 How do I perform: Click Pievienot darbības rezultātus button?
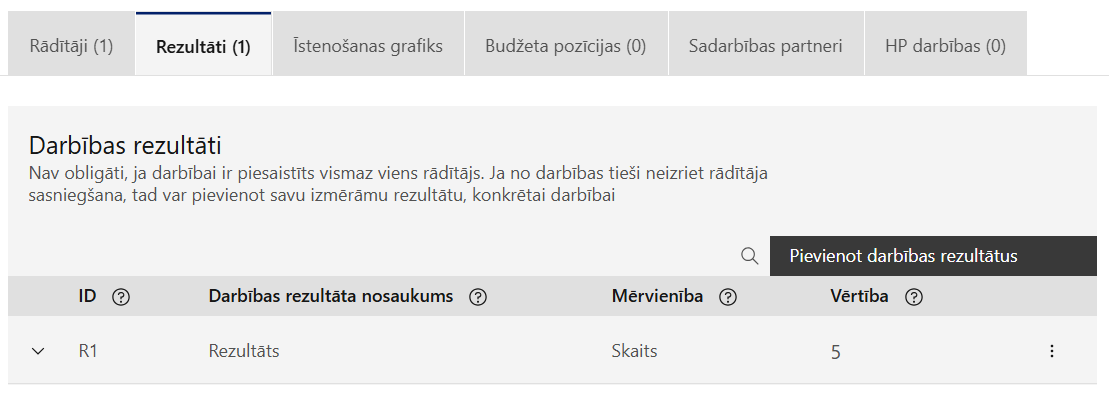point(933,256)
